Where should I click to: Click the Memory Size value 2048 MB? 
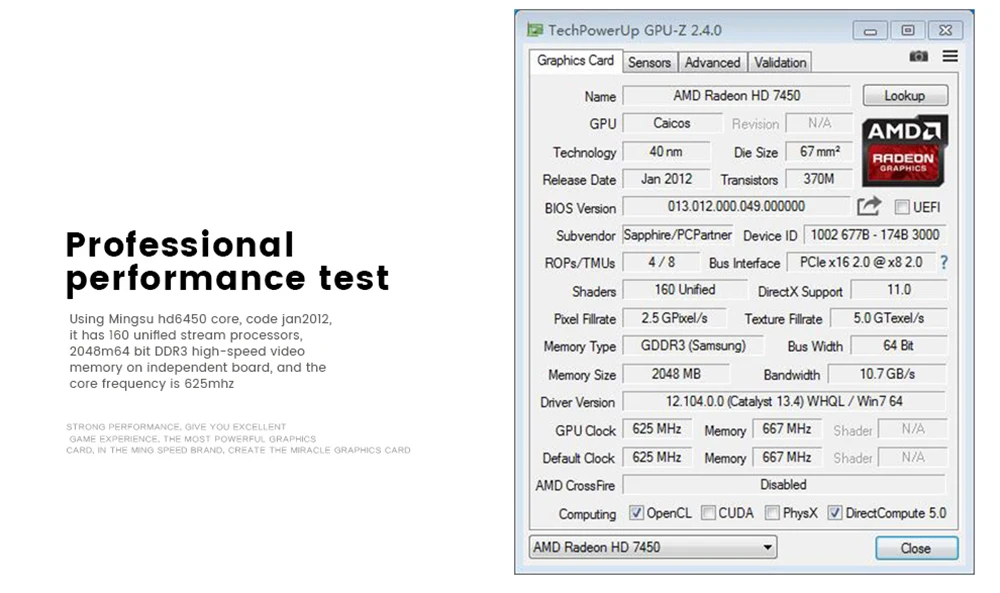676,374
